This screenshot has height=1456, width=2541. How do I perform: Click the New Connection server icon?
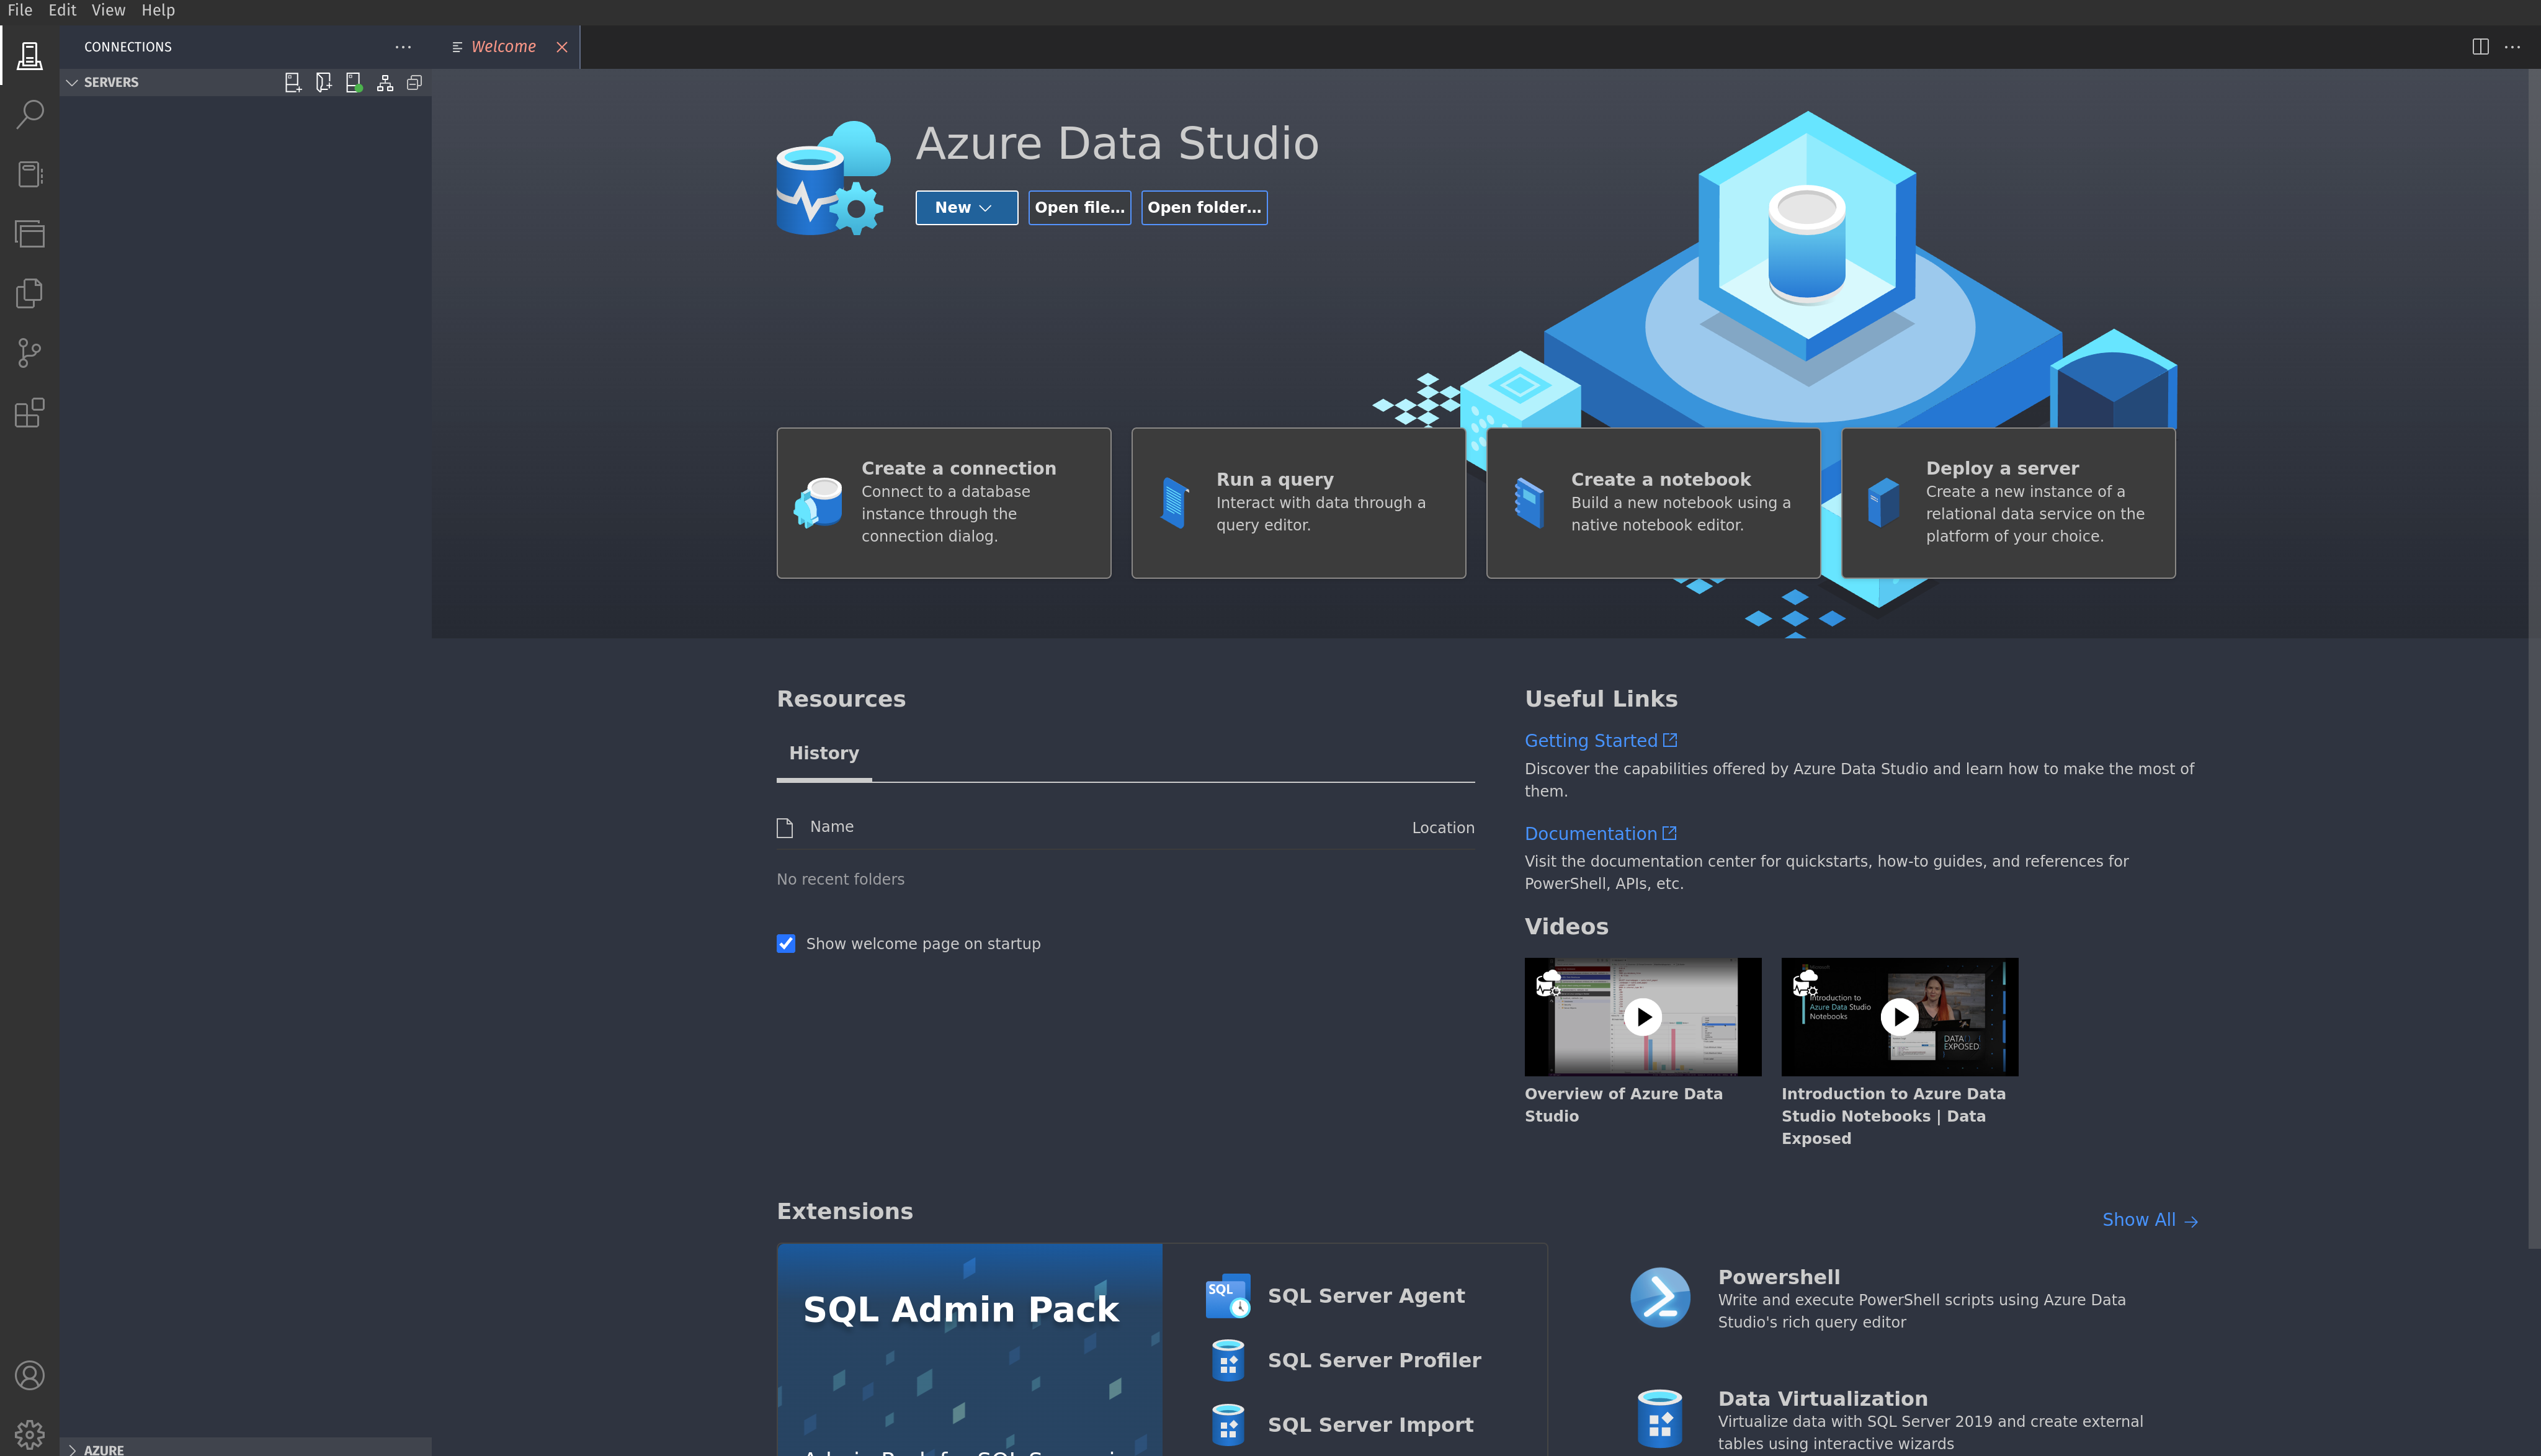(293, 83)
